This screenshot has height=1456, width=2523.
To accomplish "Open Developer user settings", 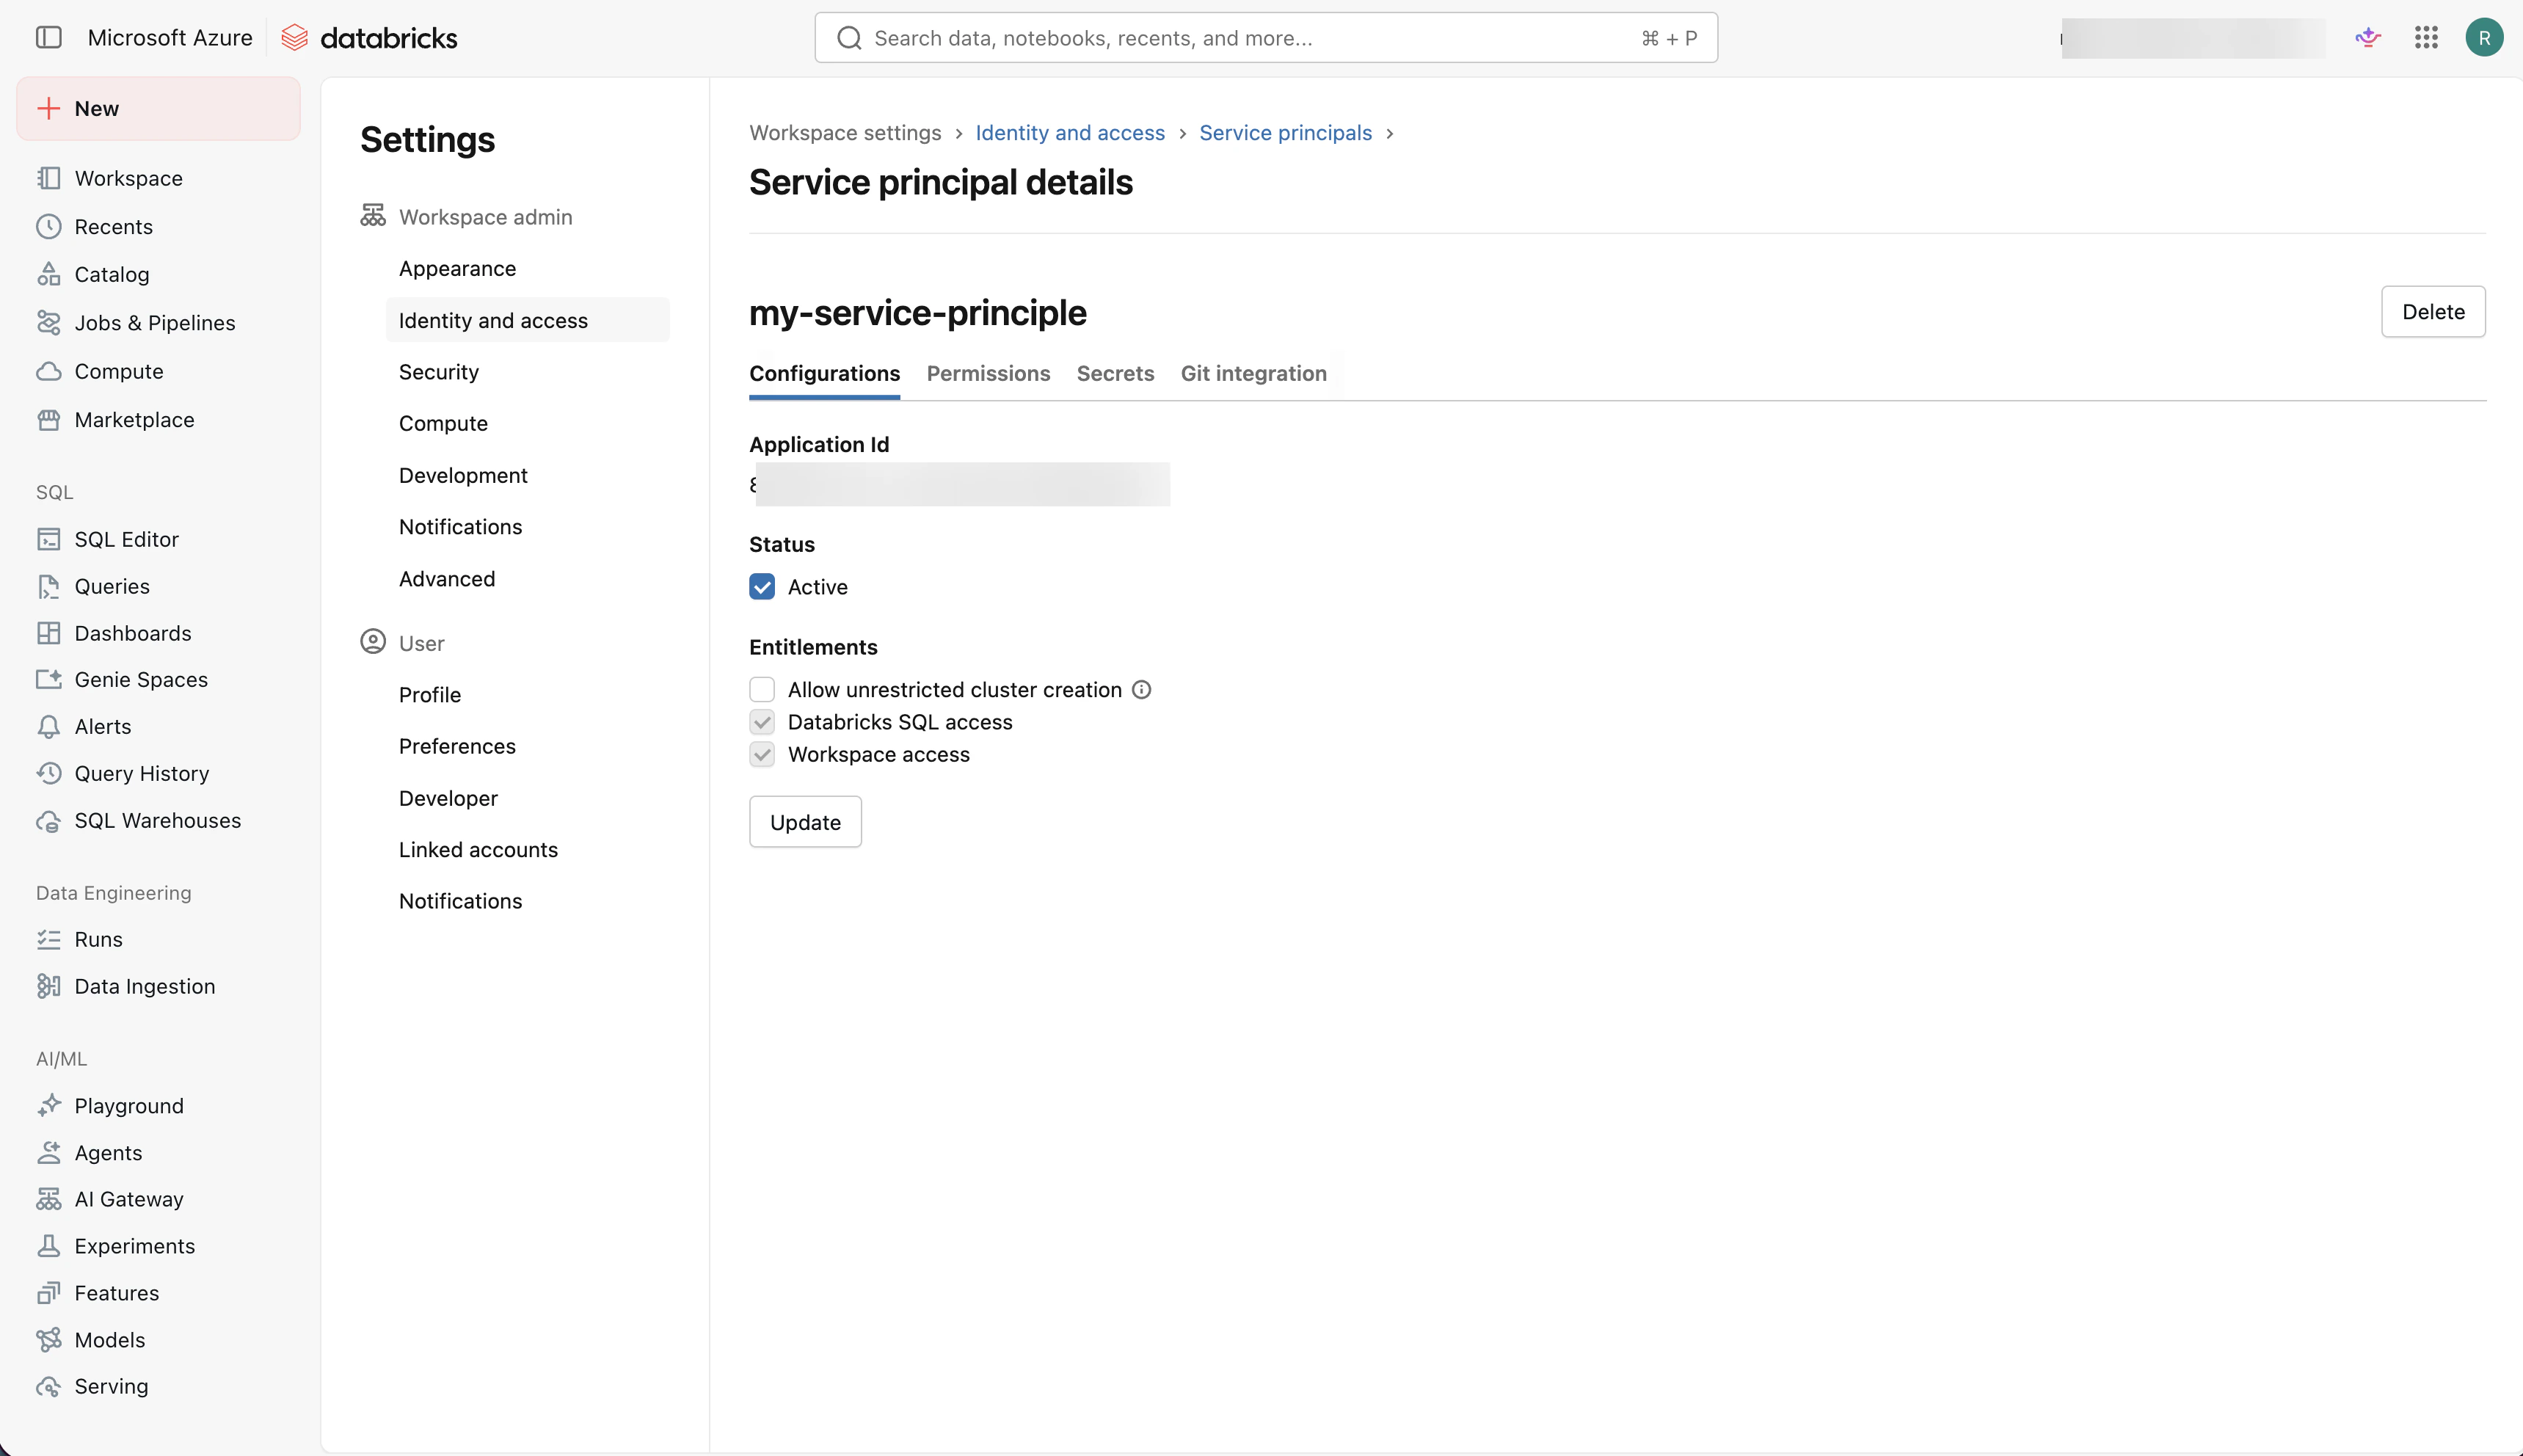I will click(527, 798).
